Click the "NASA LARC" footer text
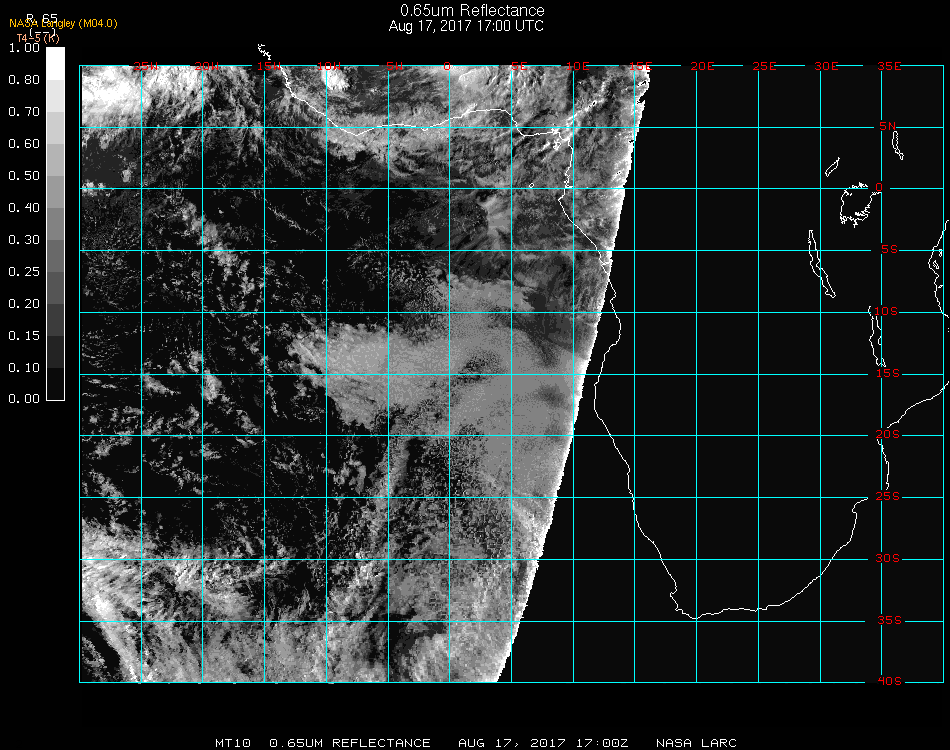950x750 pixels. coord(696,743)
